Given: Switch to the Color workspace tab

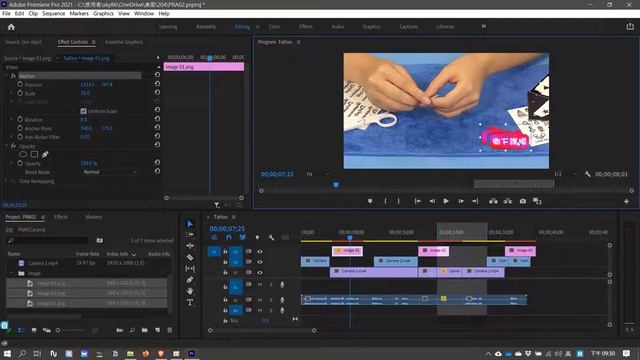Looking at the screenshot, I should [x=274, y=27].
